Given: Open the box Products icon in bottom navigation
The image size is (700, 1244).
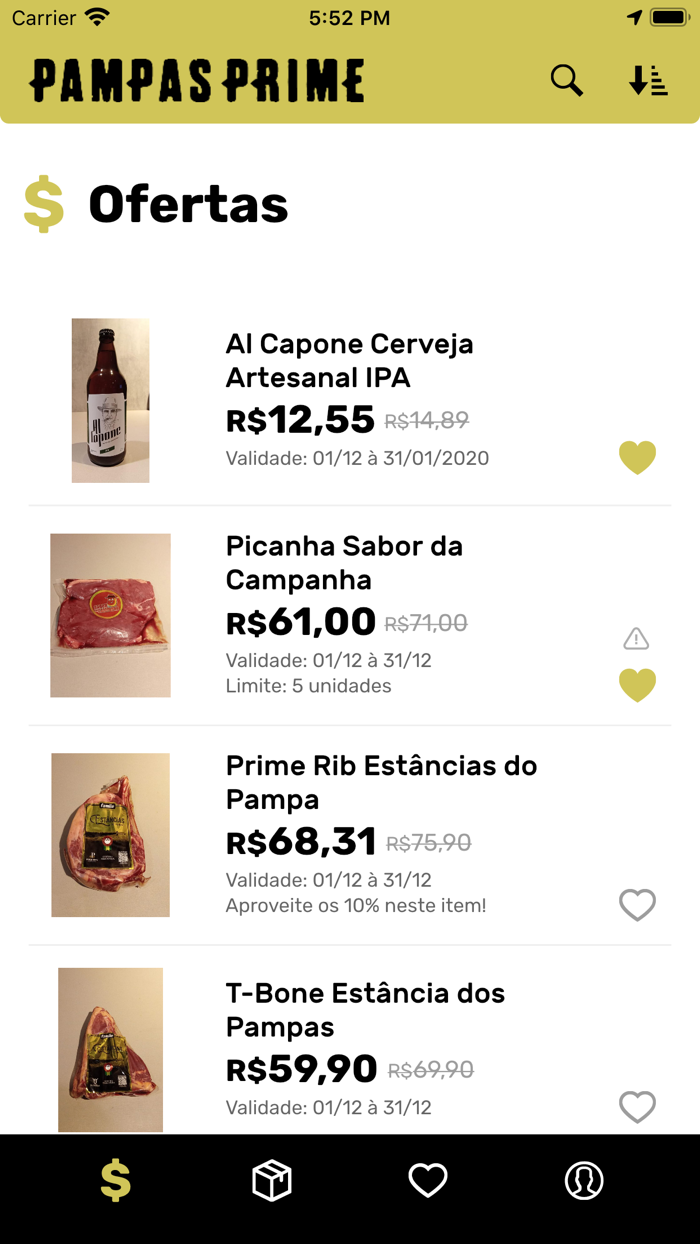Looking at the screenshot, I should pyautogui.click(x=270, y=1180).
